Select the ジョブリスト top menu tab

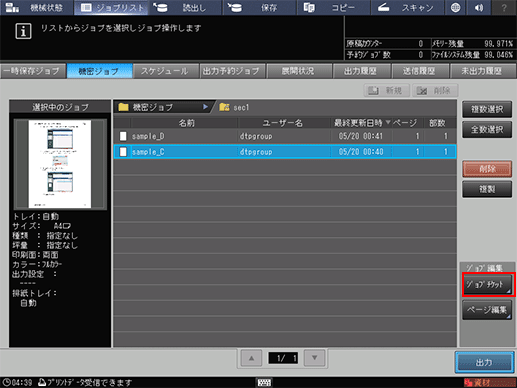click(112, 7)
